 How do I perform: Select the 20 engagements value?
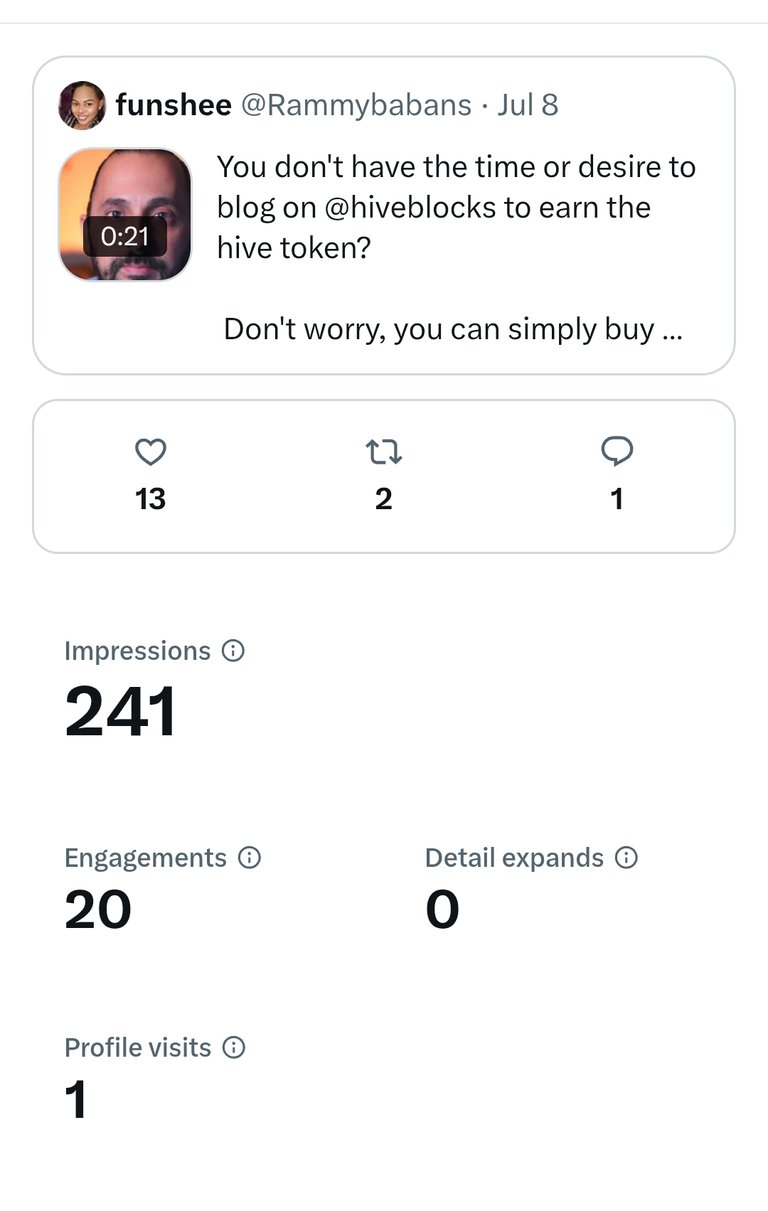(x=98, y=910)
